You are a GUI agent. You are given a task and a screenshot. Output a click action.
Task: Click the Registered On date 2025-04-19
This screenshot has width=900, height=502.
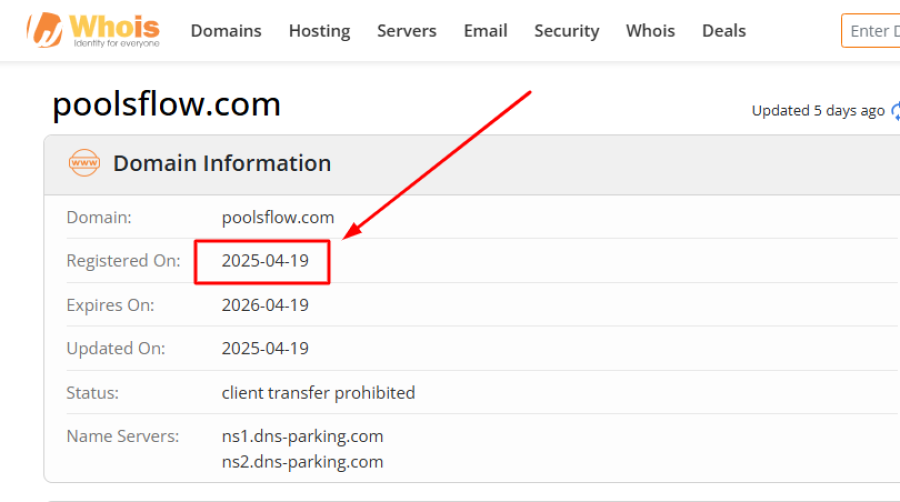point(265,261)
